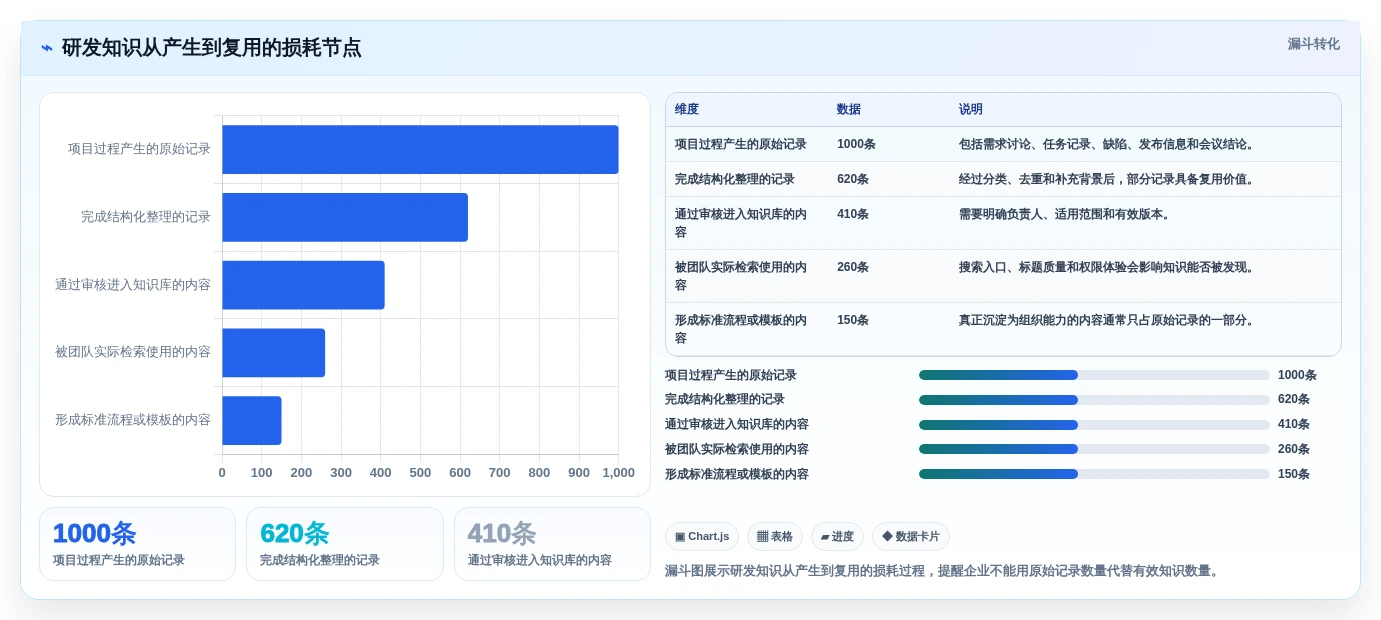Click the 1000条 value in the table
1381x620 pixels.
pos(856,144)
